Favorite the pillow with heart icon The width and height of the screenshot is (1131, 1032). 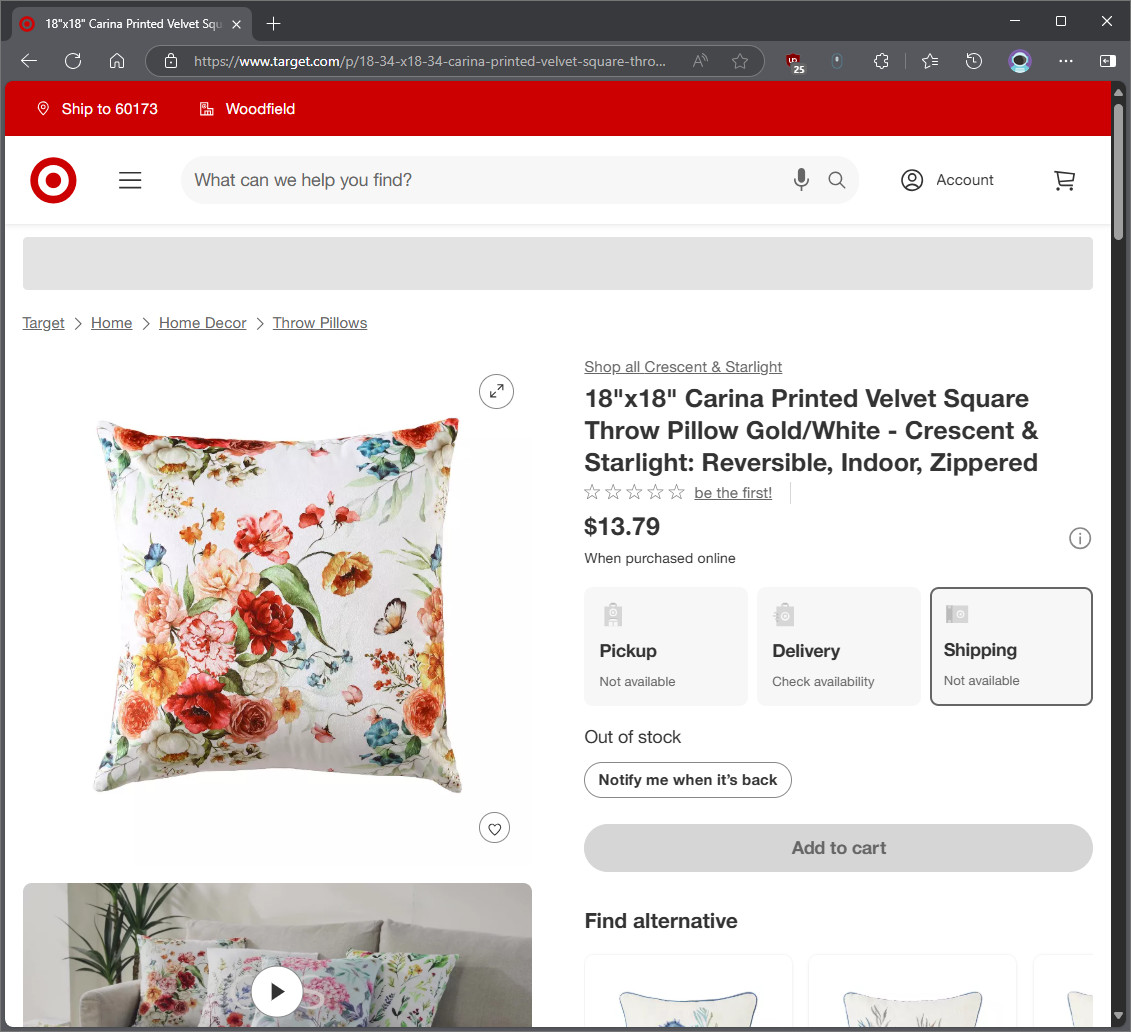pyautogui.click(x=495, y=828)
